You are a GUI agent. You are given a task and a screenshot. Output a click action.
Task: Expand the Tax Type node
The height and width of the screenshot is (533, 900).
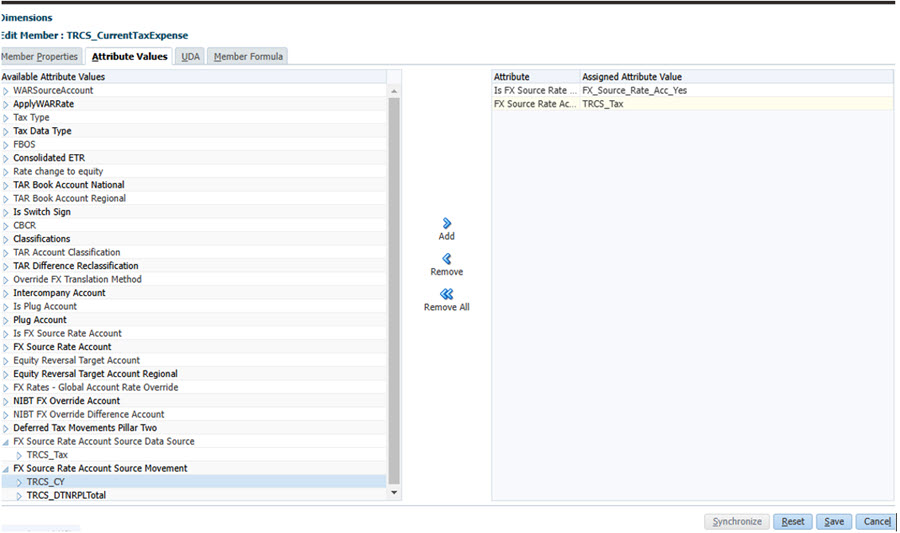click(6, 118)
